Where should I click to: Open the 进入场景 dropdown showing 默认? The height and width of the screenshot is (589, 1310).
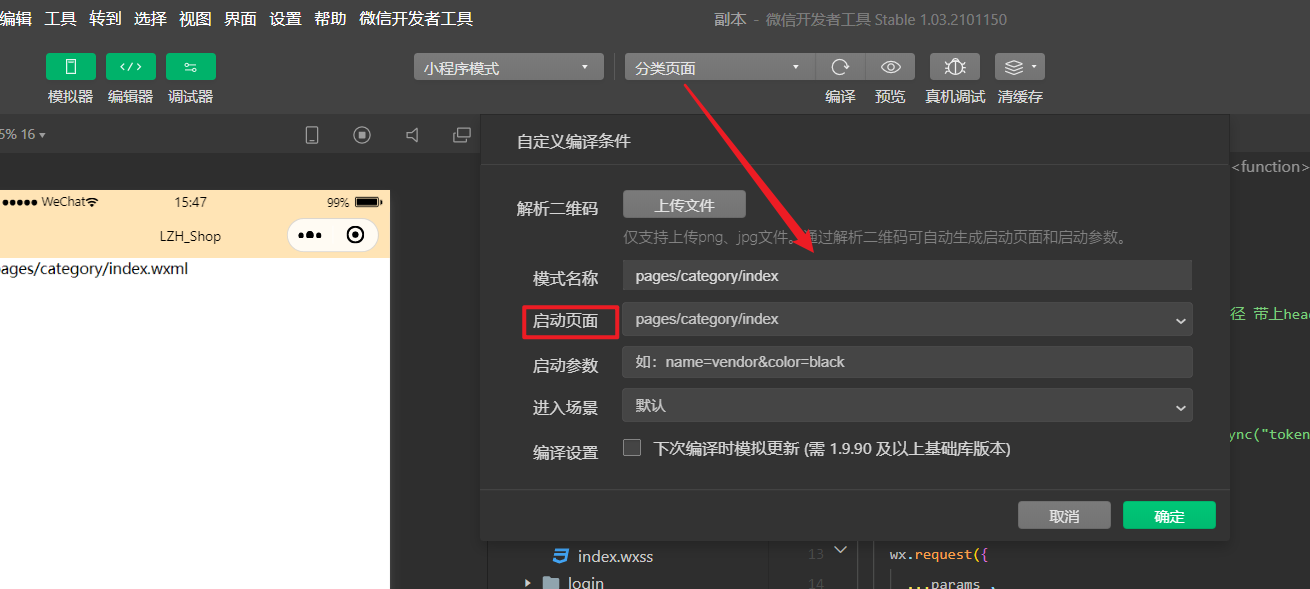coord(907,405)
